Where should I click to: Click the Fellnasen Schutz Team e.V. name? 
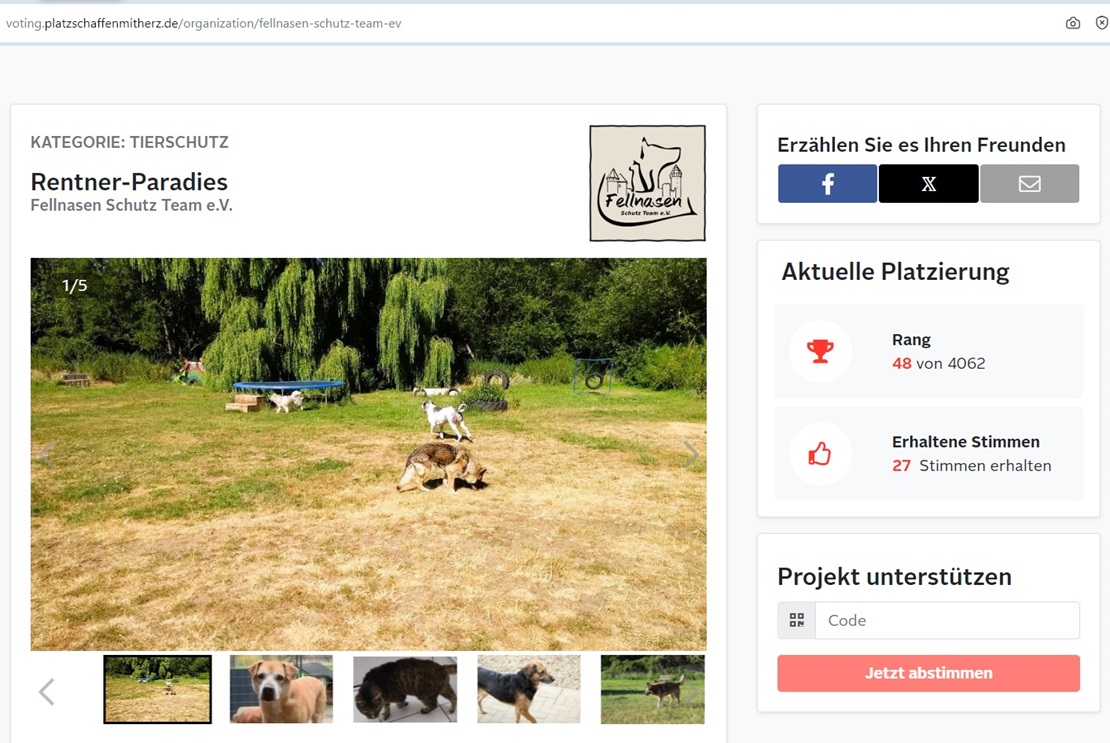[132, 205]
